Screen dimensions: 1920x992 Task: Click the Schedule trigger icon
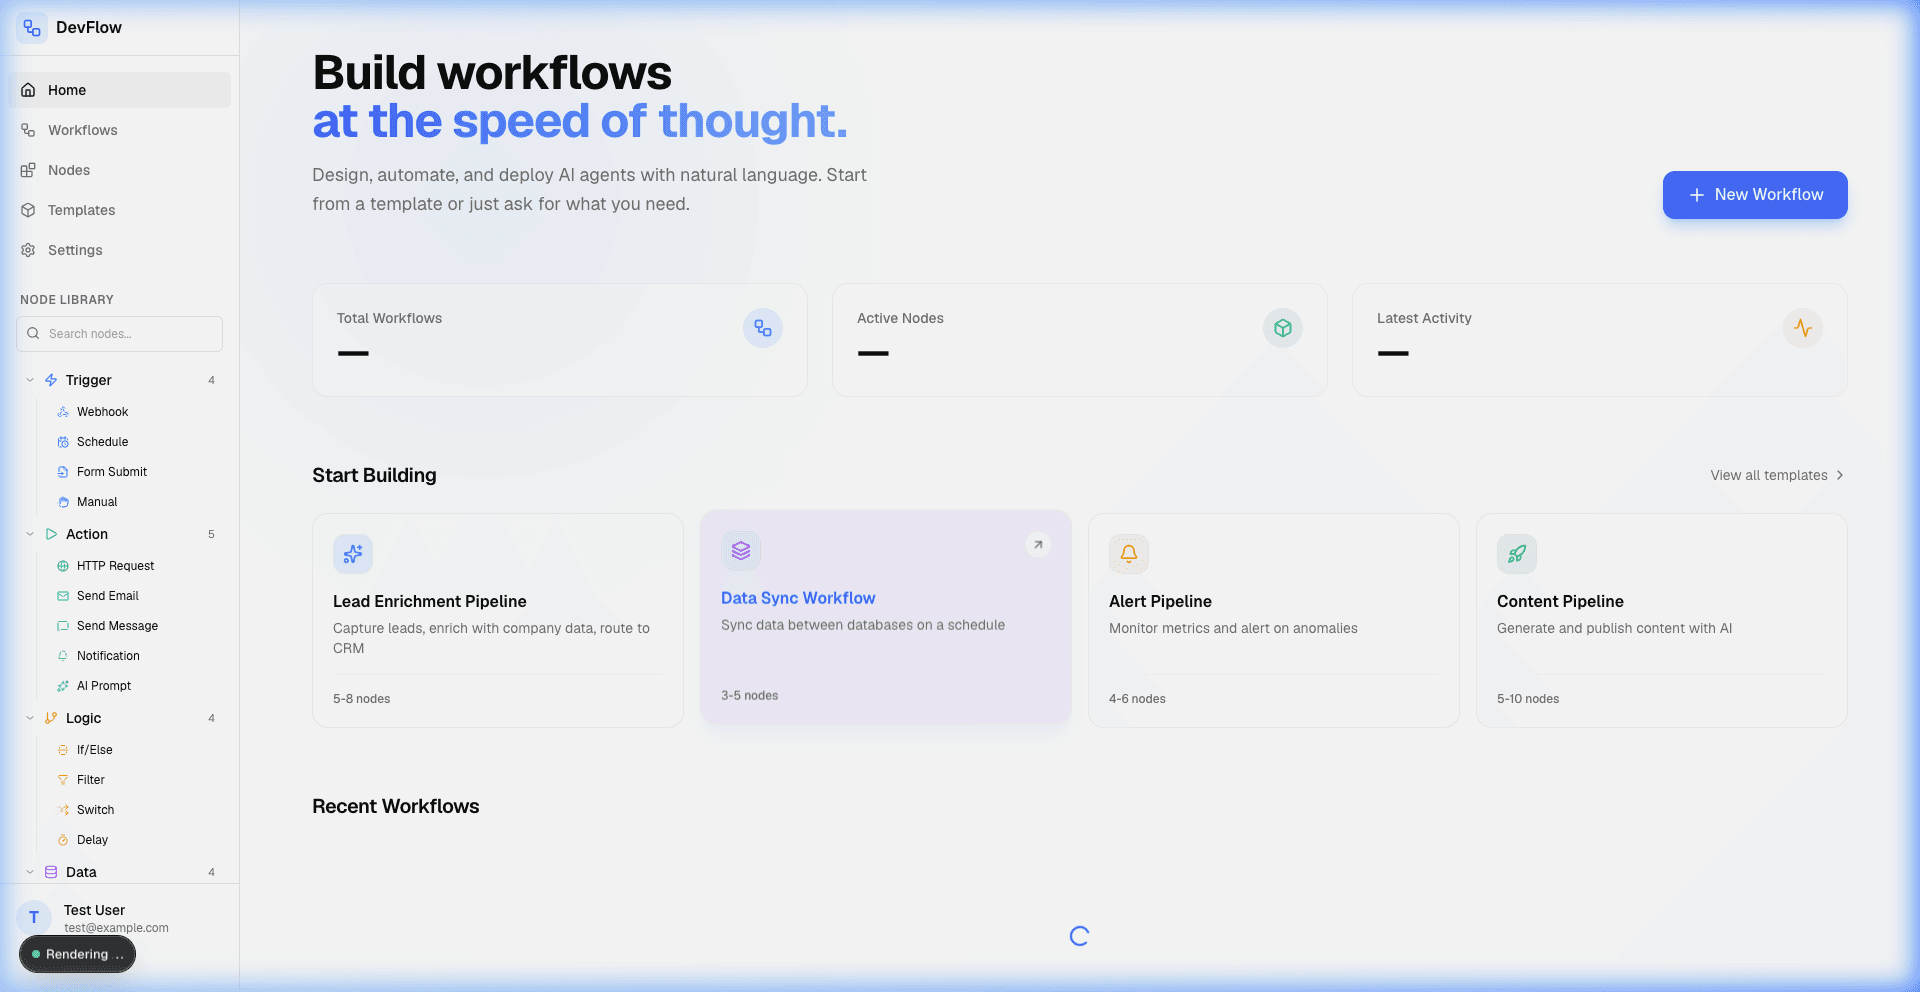[62, 441]
